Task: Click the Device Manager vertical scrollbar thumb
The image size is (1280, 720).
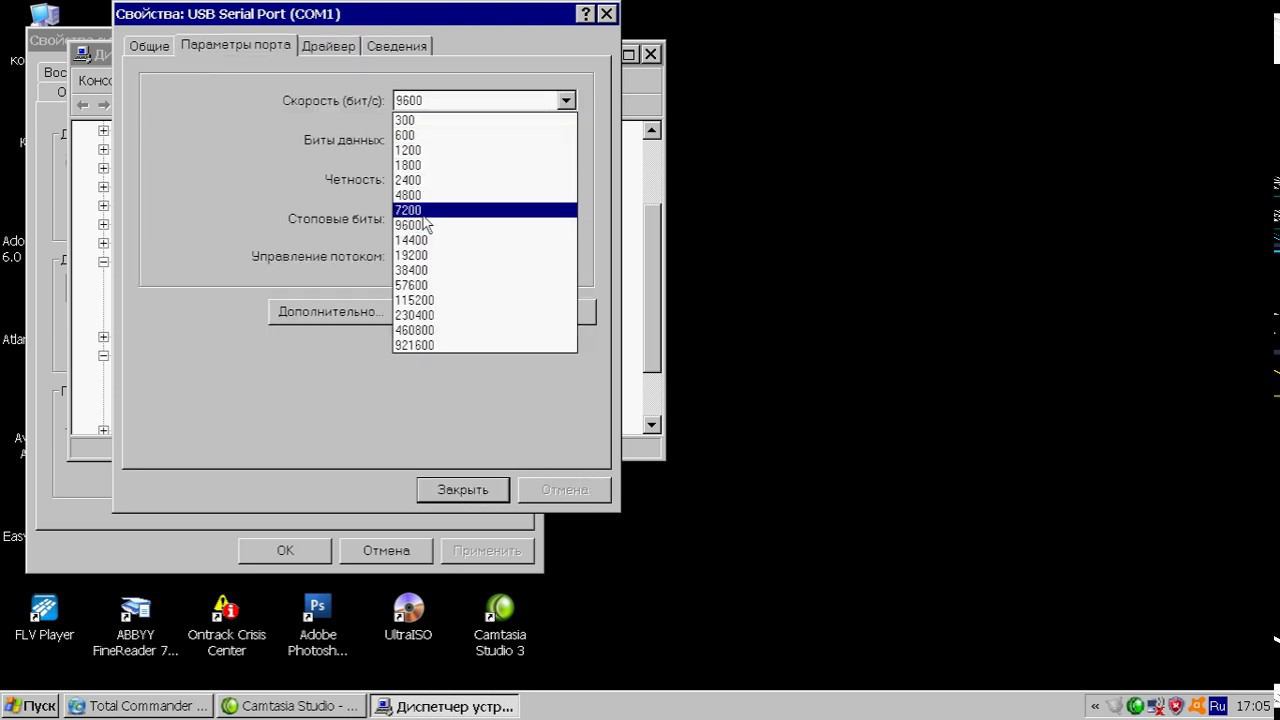Action: click(x=652, y=288)
